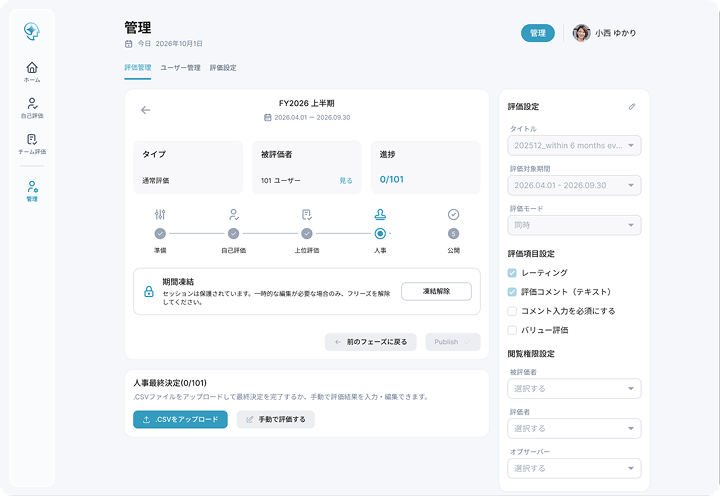
Task: Click the back arrow beside FY2026 上半期
Action: [x=146, y=110]
